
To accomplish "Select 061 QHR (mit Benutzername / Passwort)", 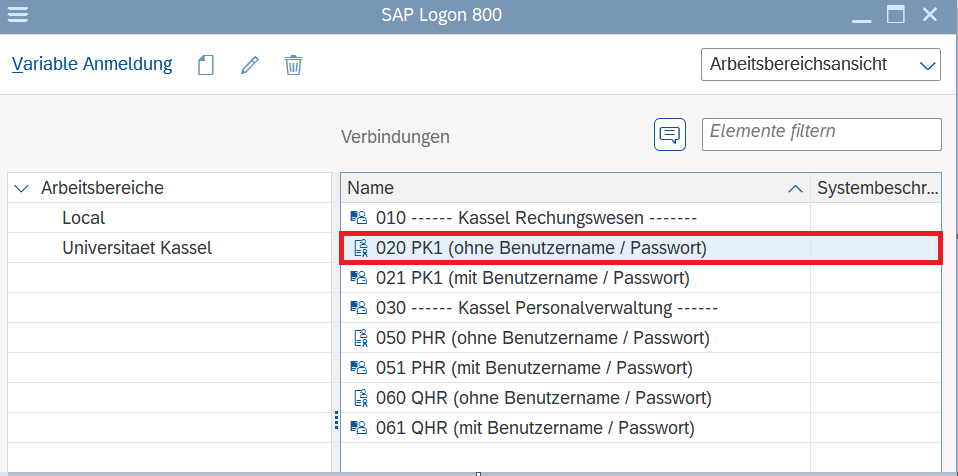I will [641, 428].
